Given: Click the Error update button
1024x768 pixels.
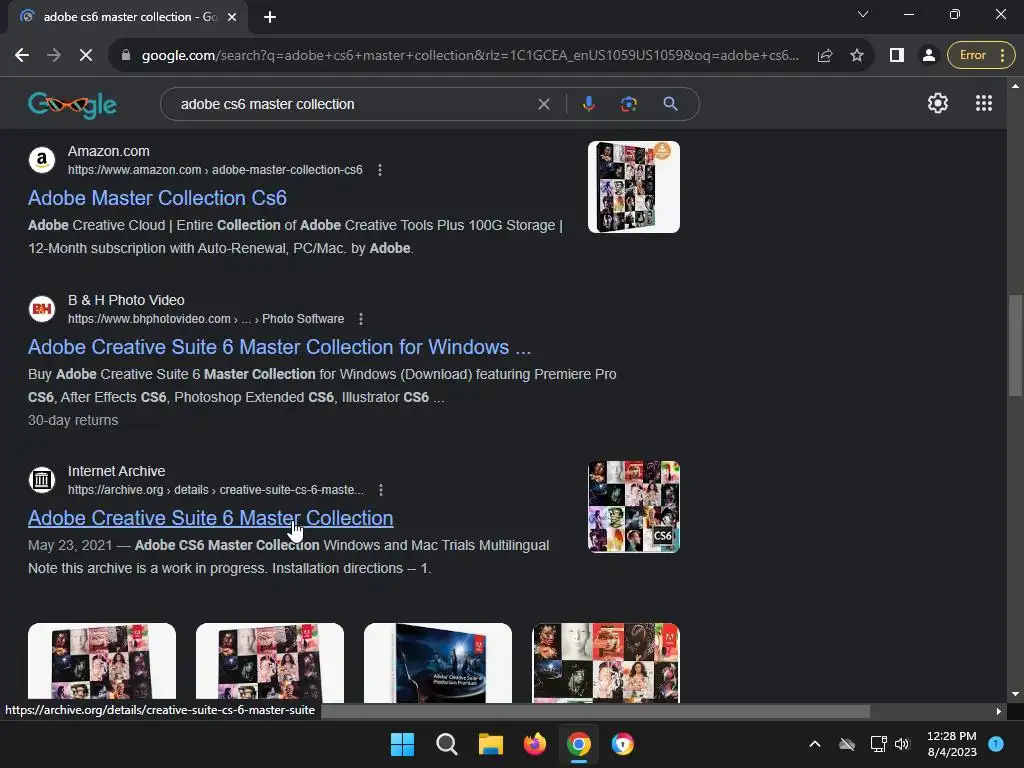Looking at the screenshot, I should click(x=981, y=56).
